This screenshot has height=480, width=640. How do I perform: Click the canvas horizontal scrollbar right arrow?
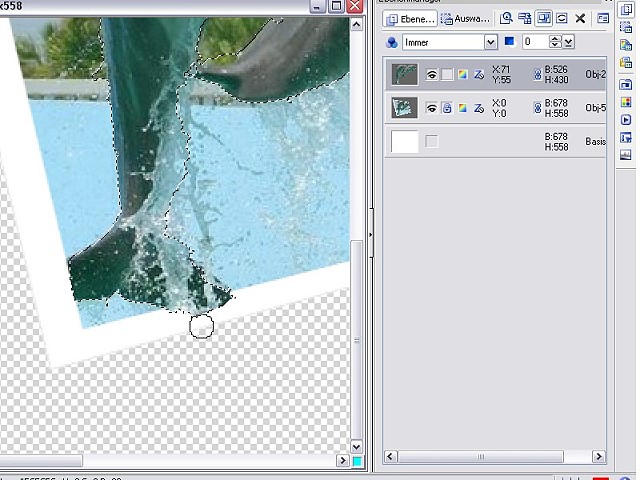342,461
